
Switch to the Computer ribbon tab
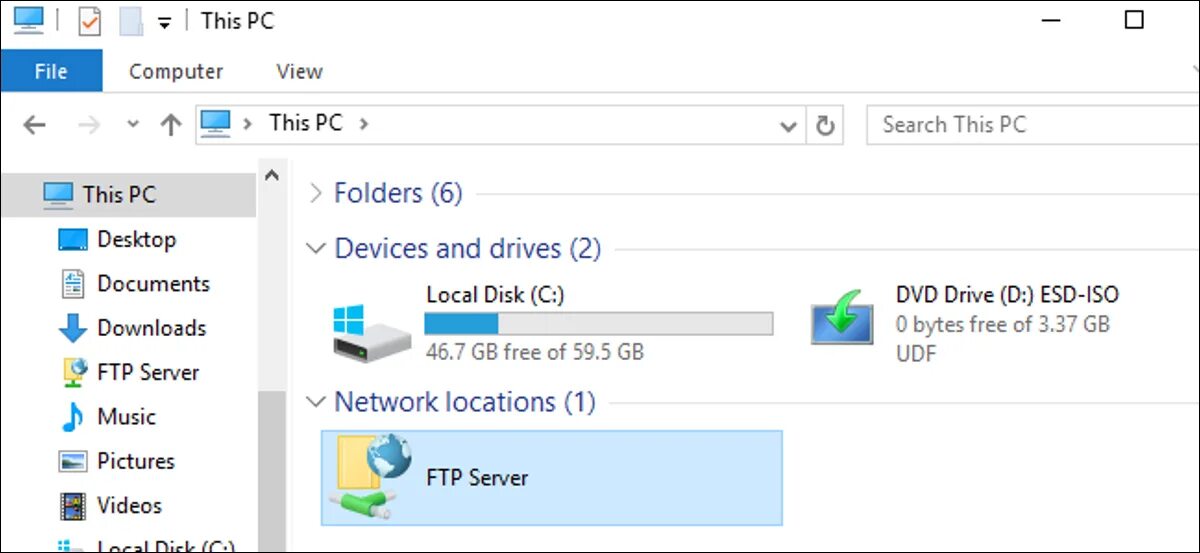[x=176, y=71]
